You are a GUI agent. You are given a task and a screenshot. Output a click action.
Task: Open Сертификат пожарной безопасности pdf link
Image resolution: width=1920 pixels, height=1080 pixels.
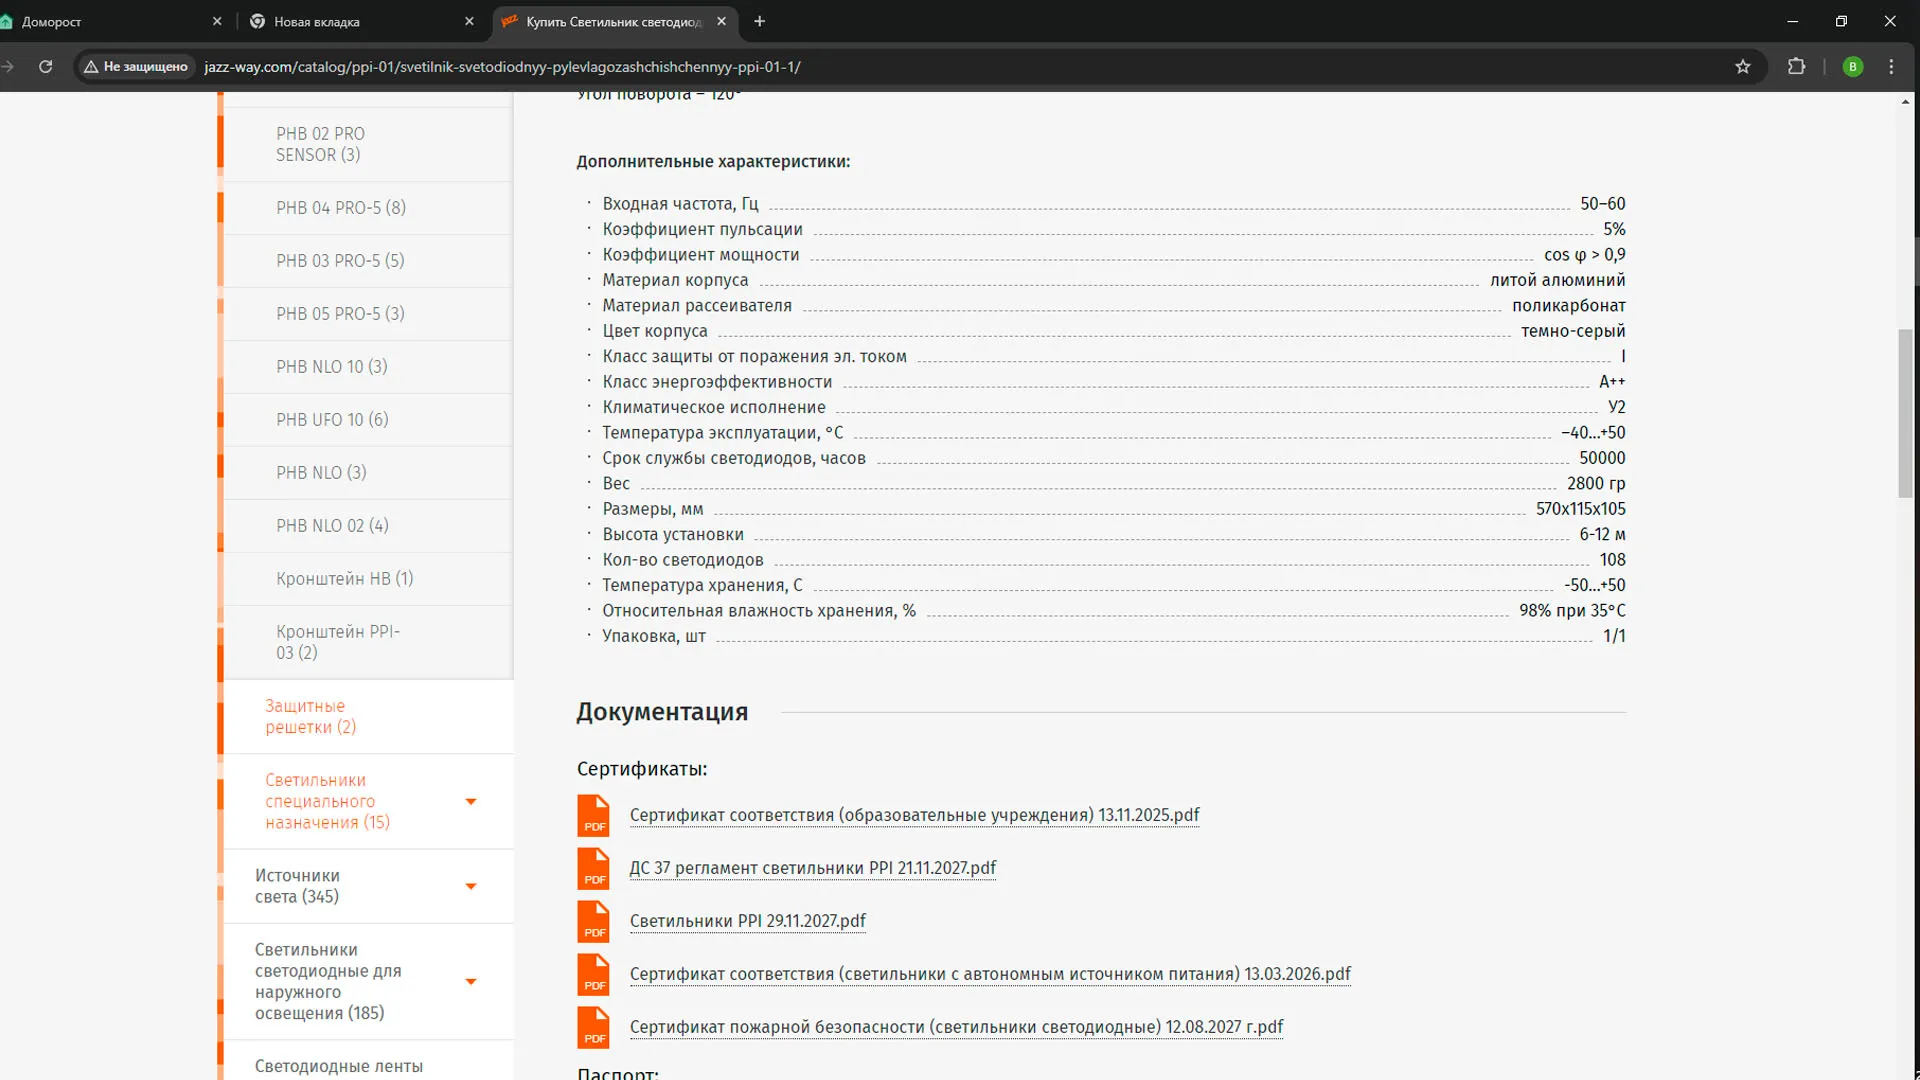955,1027
